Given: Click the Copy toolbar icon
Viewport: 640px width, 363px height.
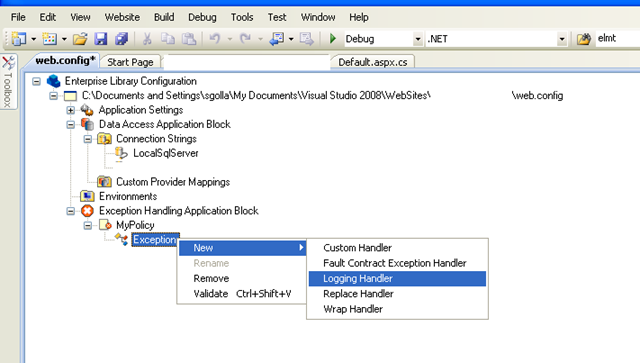Looking at the screenshot, I should [167, 39].
